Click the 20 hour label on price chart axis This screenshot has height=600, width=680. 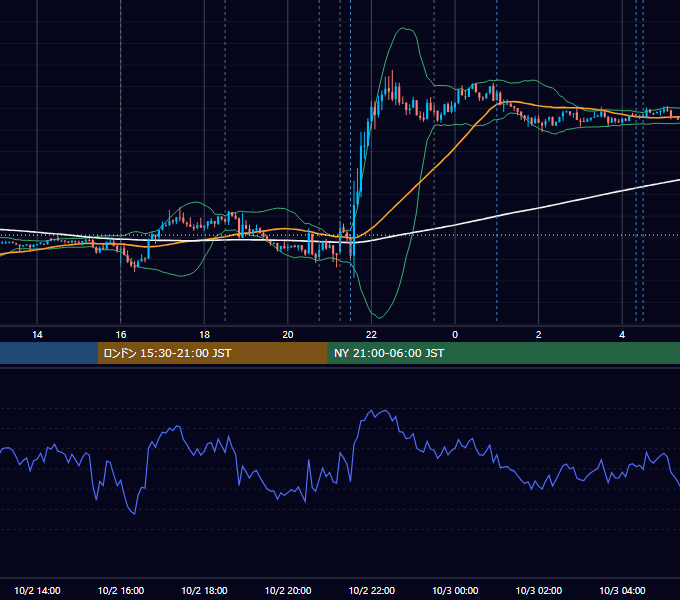click(x=288, y=335)
